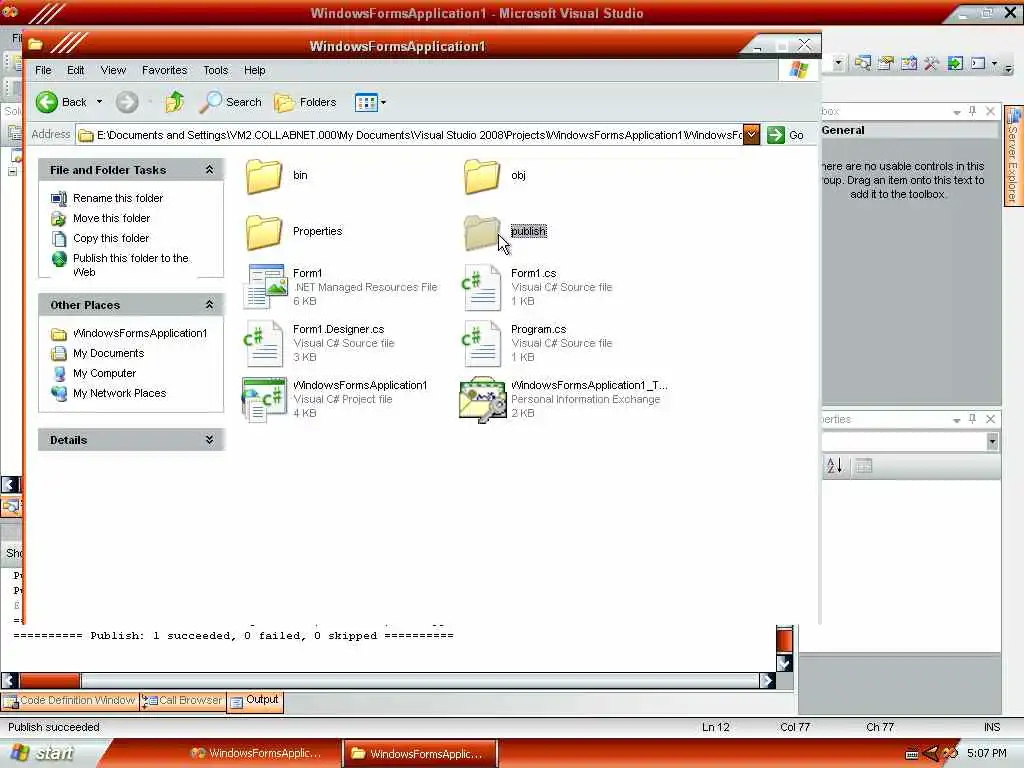Switch to the Code Definition Window tab
The height and width of the screenshot is (768, 1024).
point(70,701)
